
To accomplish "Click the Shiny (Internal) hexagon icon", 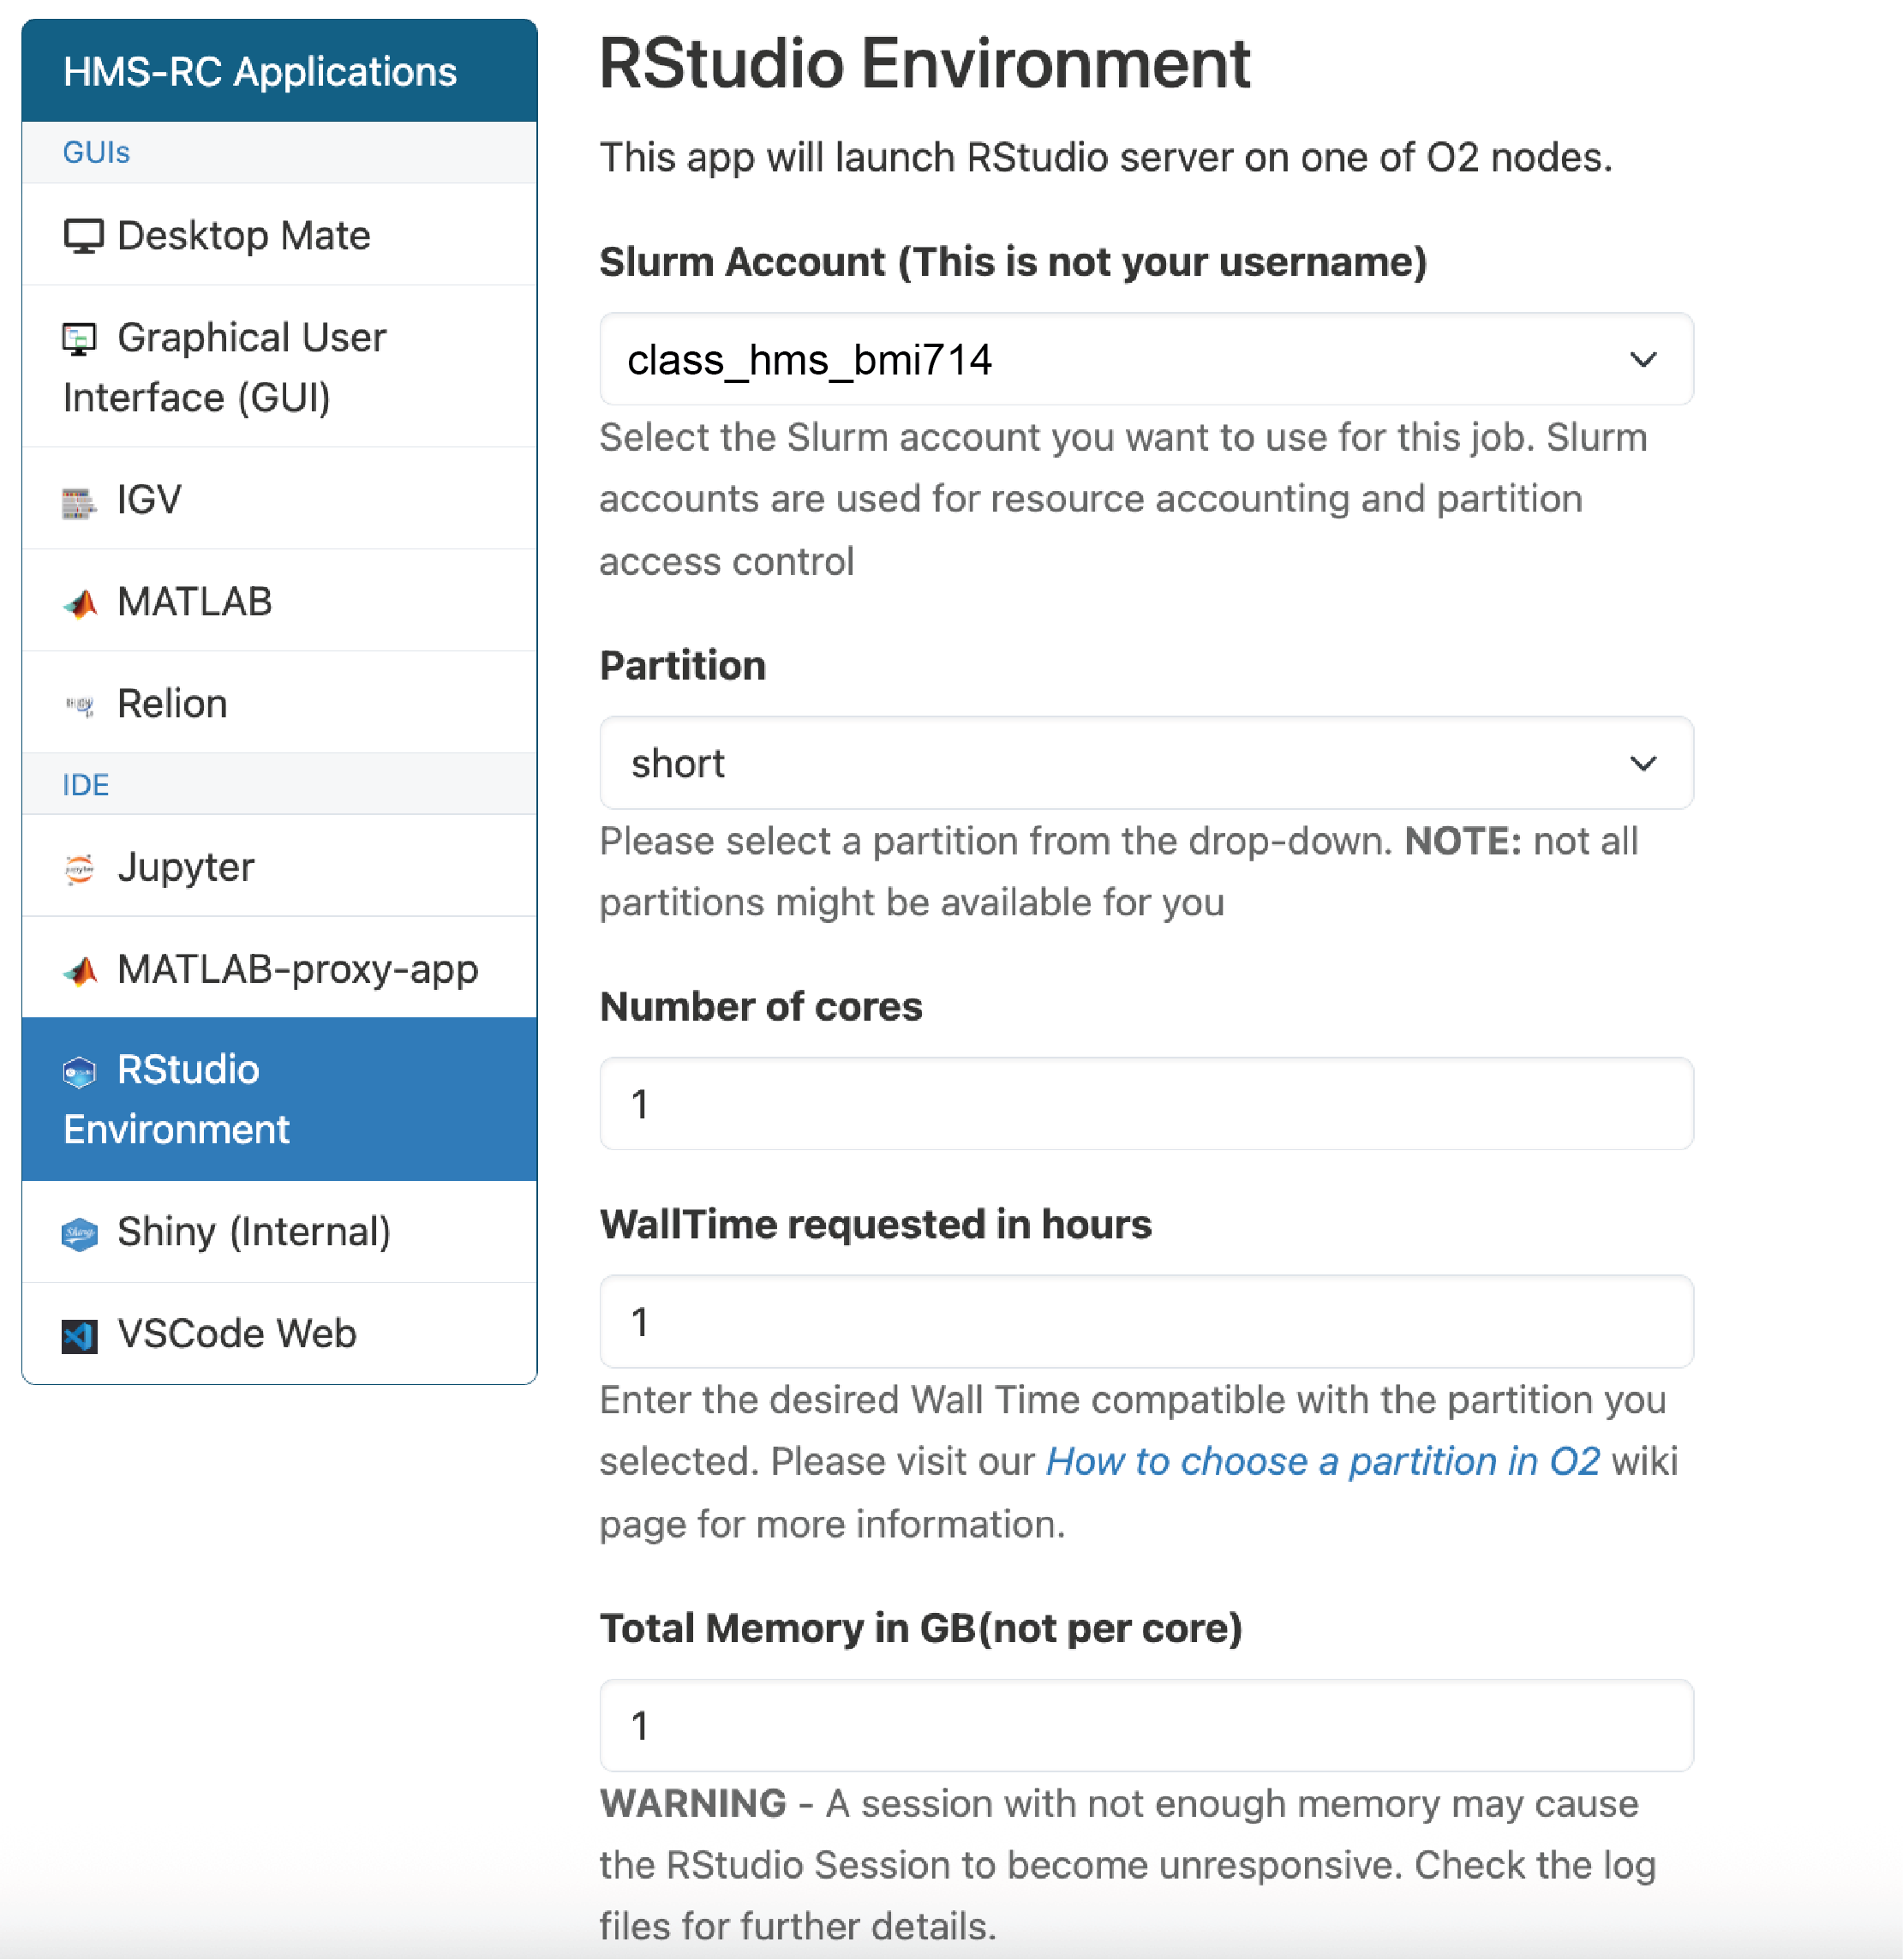I will tap(79, 1234).
